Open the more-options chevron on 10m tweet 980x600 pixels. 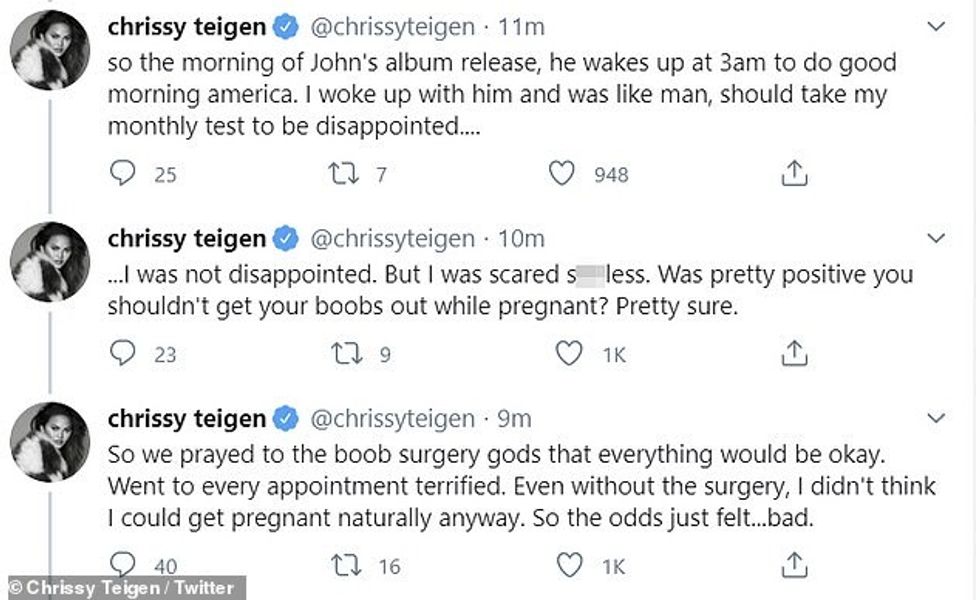tap(936, 238)
